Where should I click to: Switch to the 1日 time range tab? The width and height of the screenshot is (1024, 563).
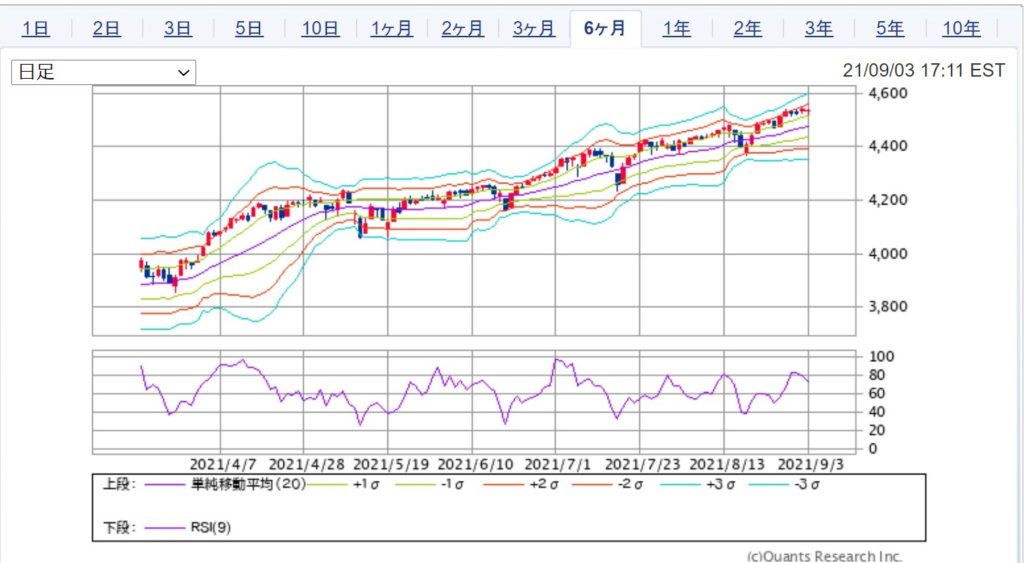point(35,28)
